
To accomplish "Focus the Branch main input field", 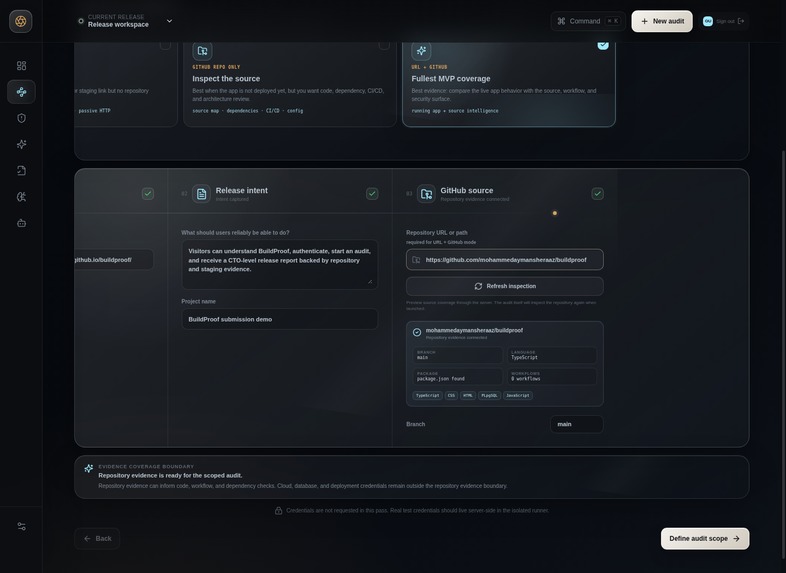I will pyautogui.click(x=576, y=424).
